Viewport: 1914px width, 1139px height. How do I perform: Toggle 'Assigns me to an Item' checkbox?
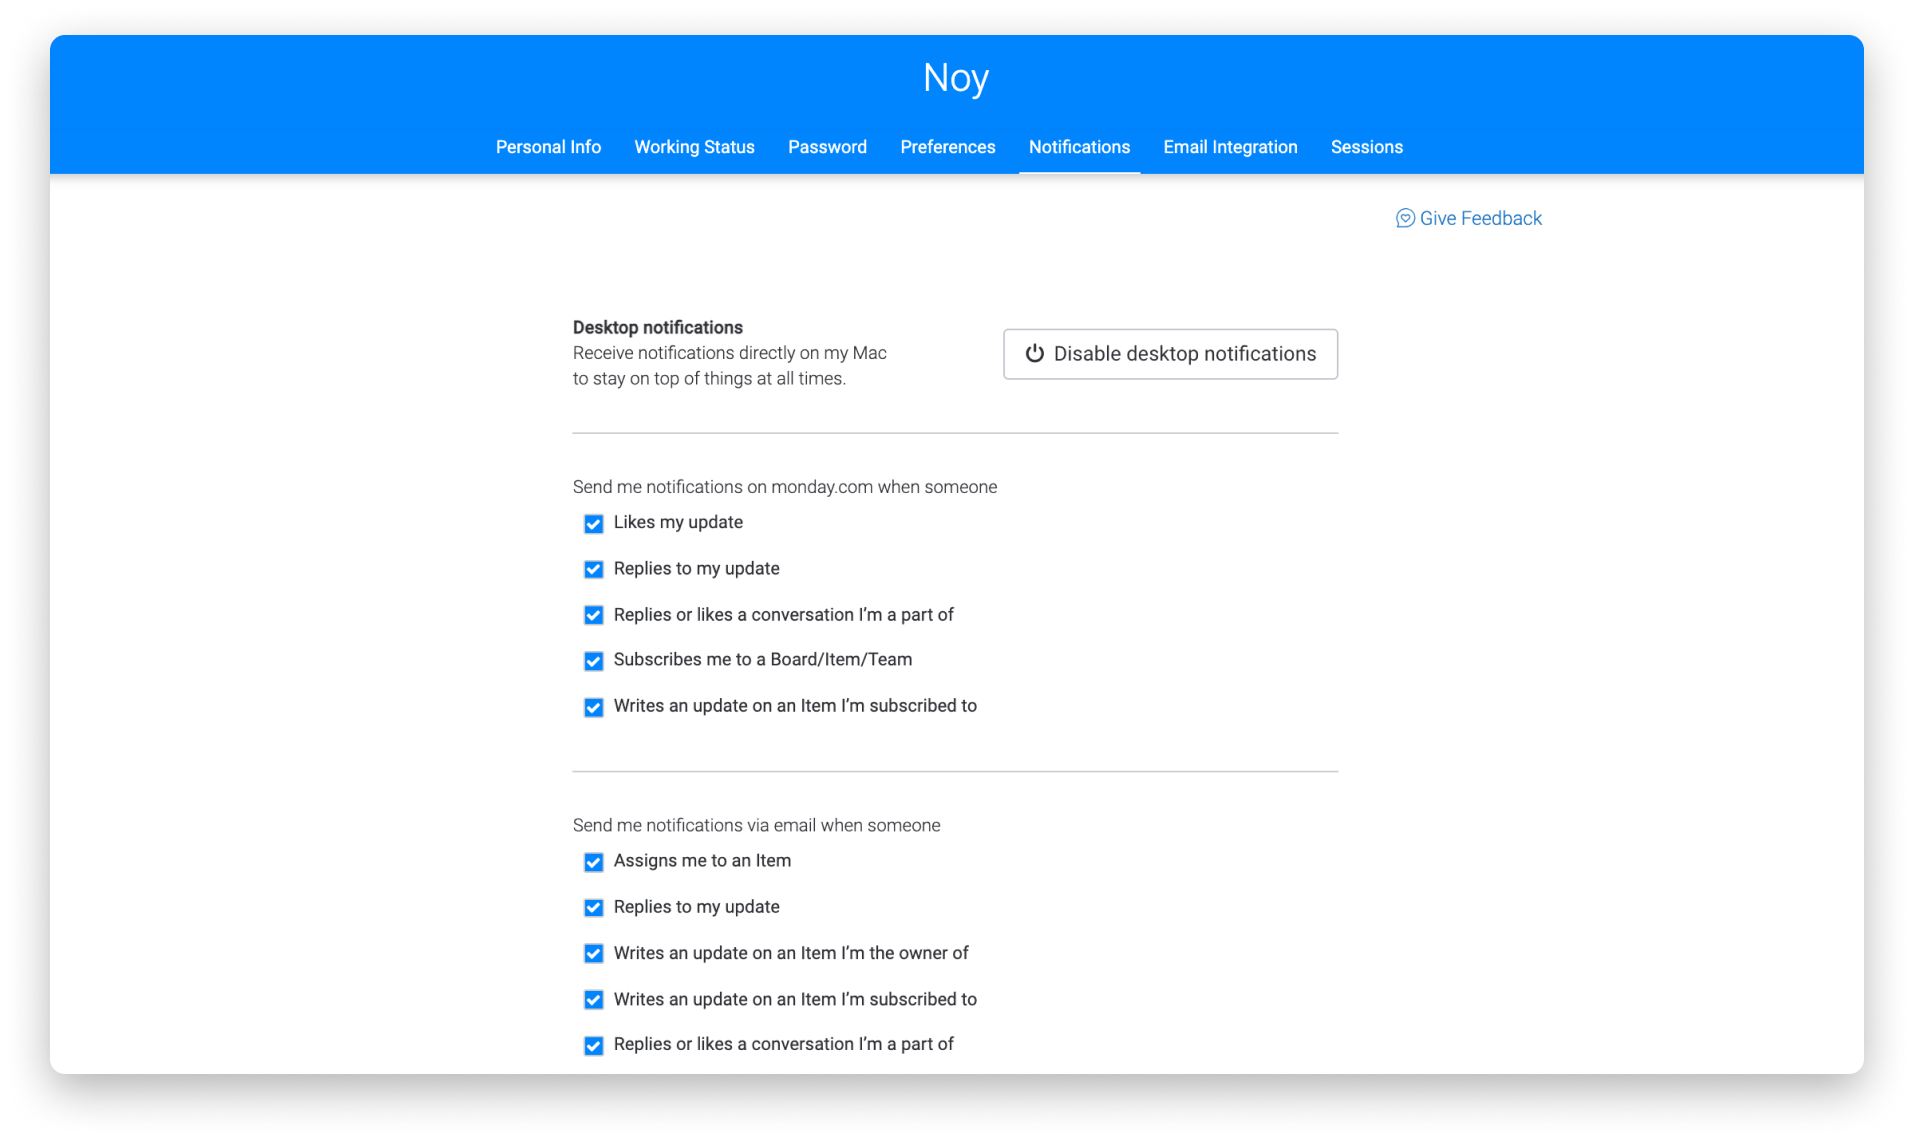pos(593,862)
